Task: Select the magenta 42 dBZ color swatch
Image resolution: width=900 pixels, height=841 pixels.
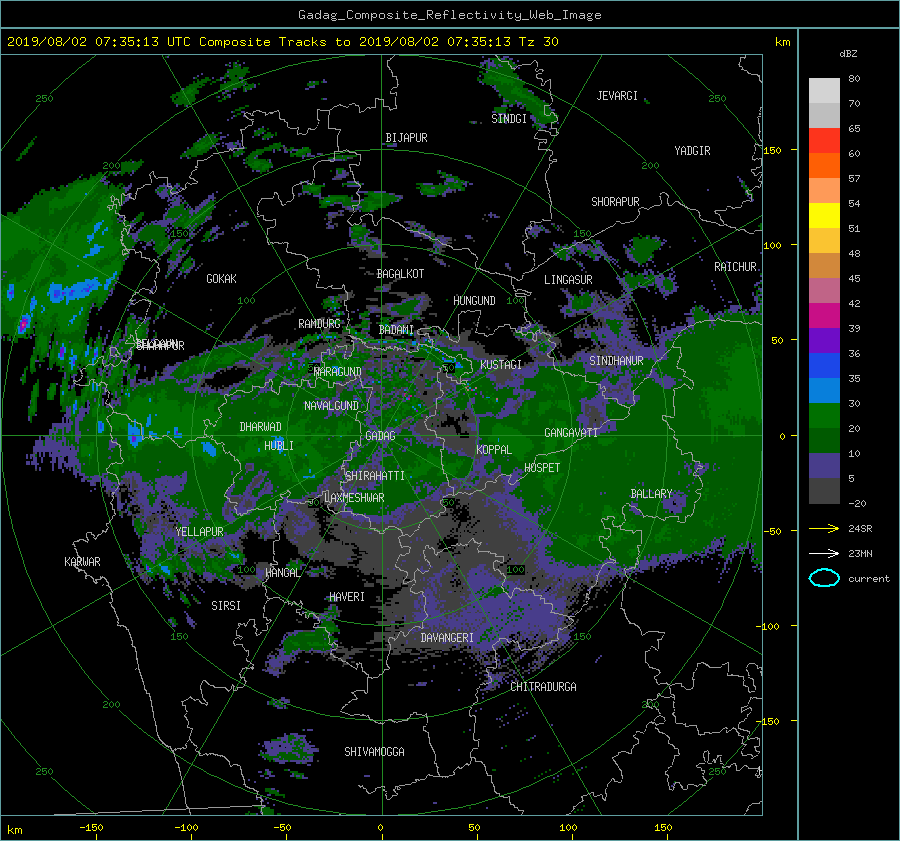Action: tap(824, 315)
